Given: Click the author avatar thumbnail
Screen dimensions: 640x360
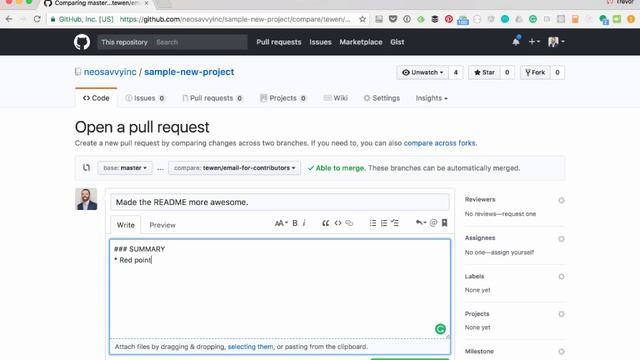Looking at the screenshot, I should point(86,199).
